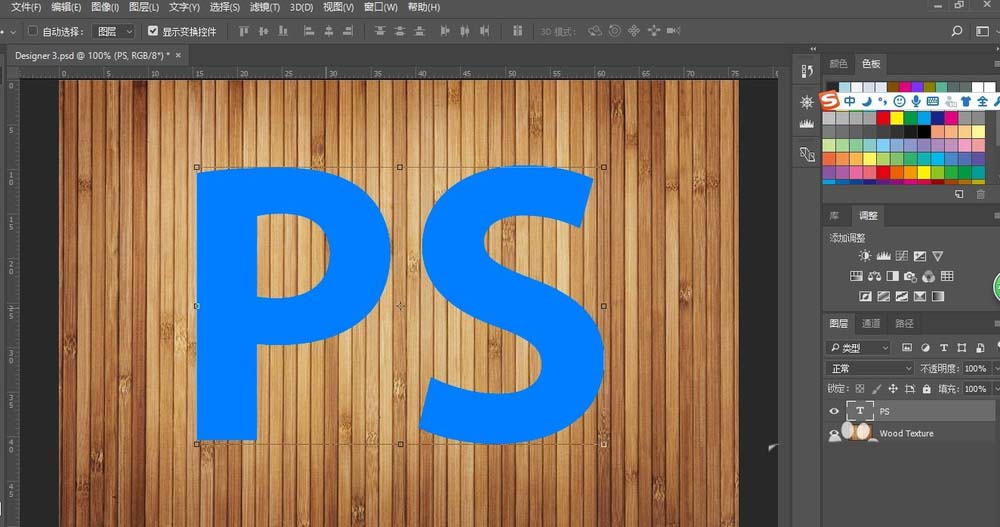Switch to the 通道 tab

[x=871, y=323]
